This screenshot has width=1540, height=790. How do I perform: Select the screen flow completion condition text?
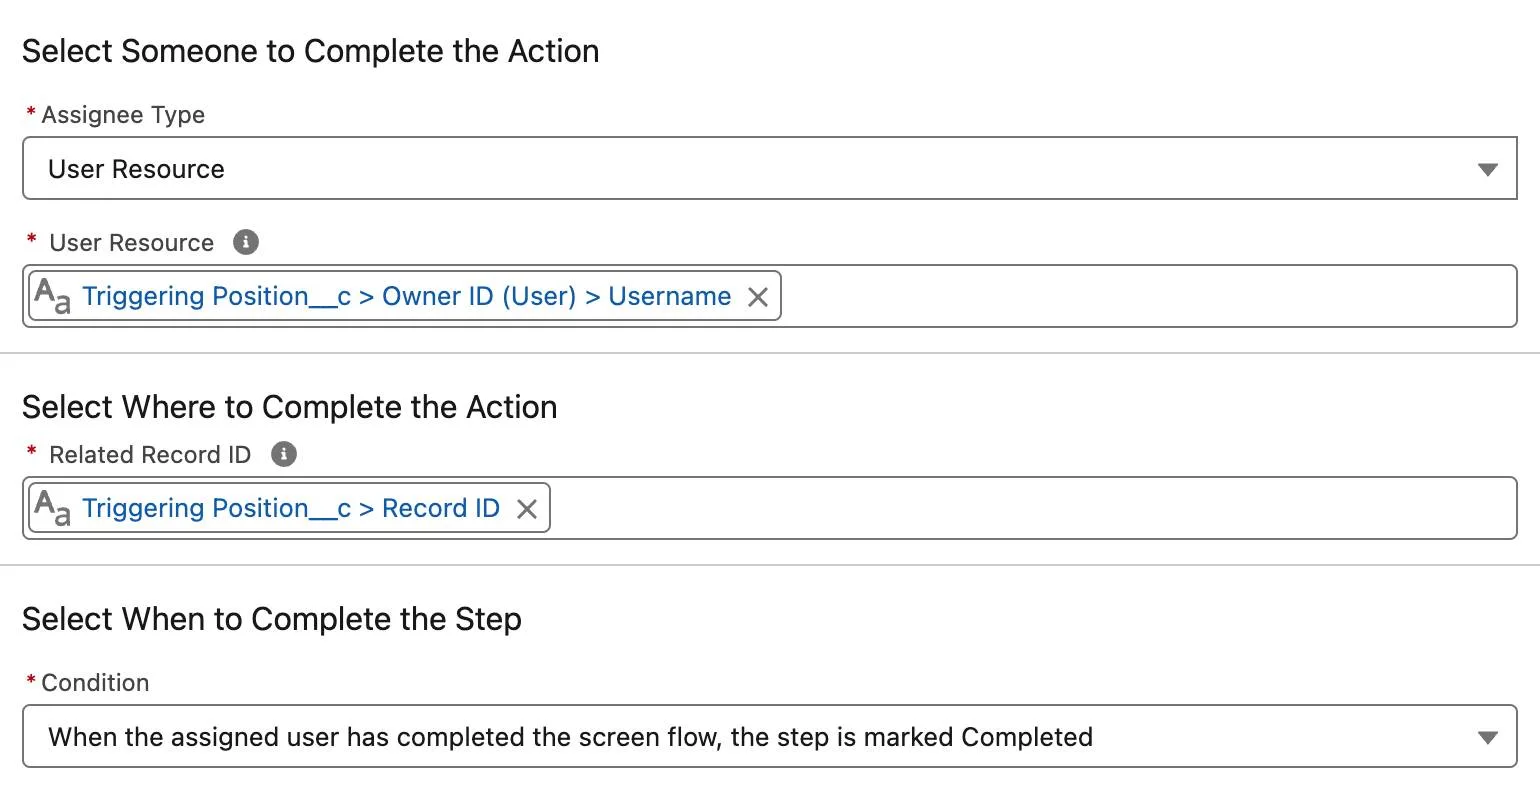click(570, 737)
